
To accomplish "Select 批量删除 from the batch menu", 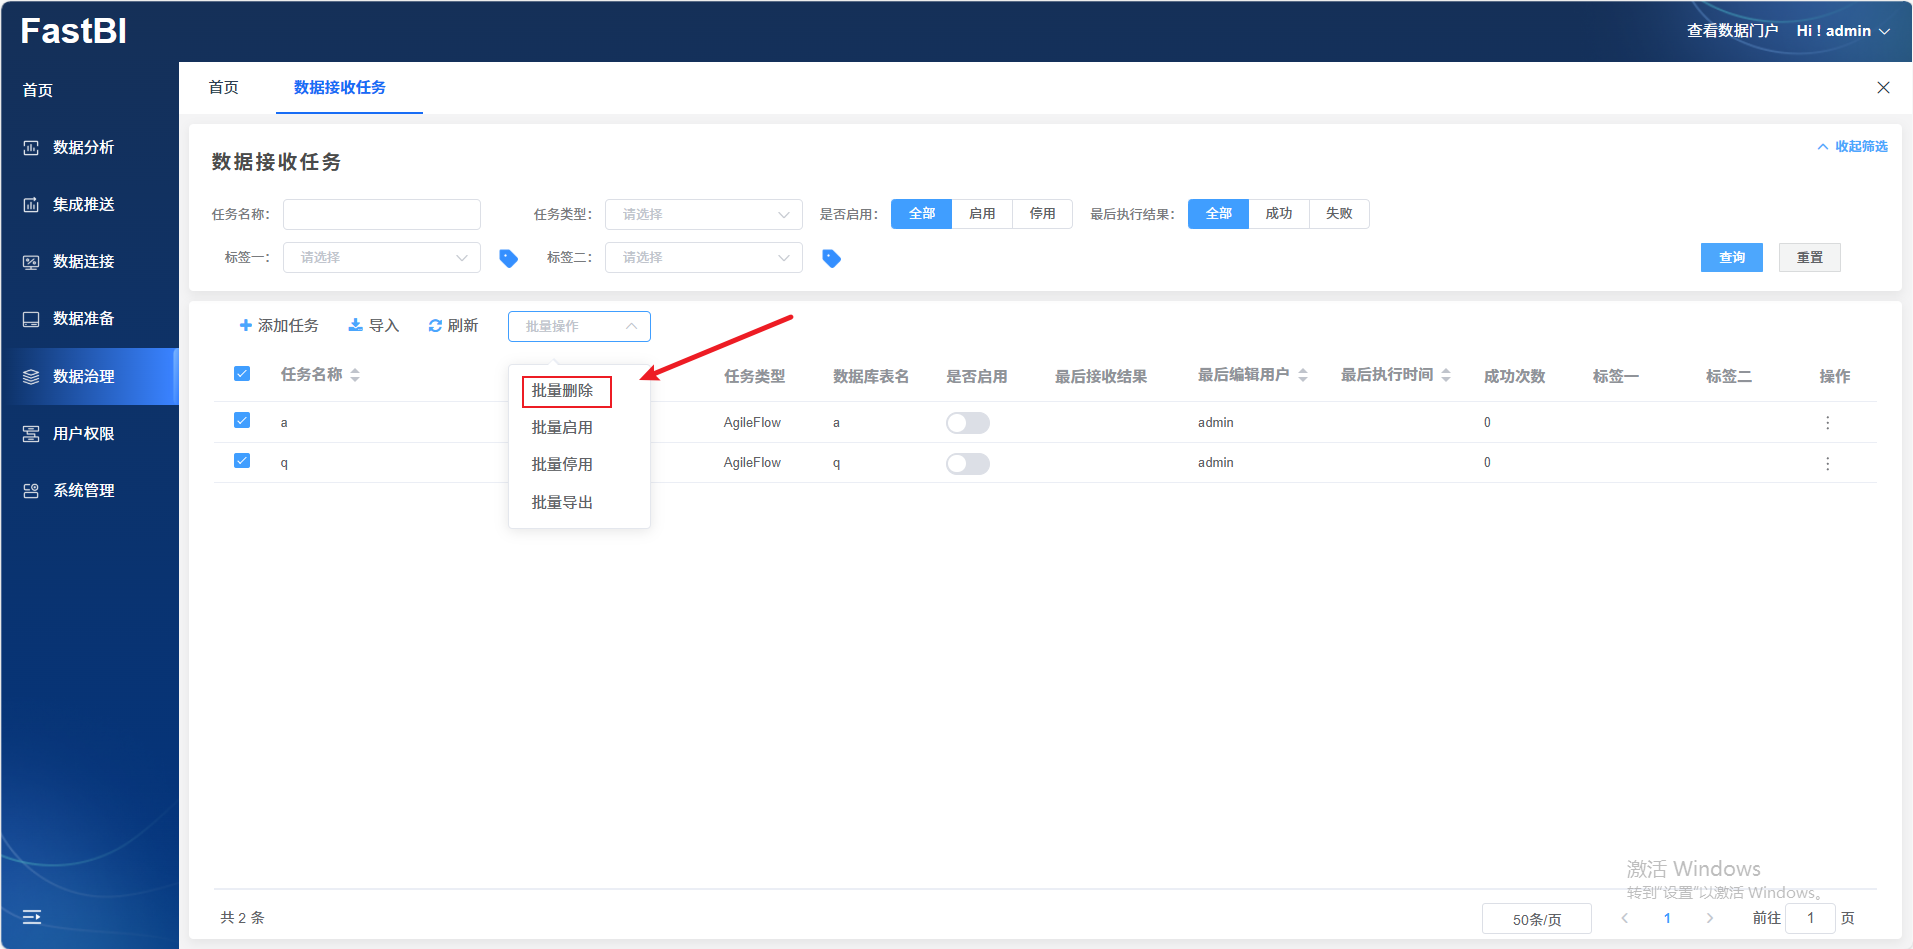I will pos(563,391).
